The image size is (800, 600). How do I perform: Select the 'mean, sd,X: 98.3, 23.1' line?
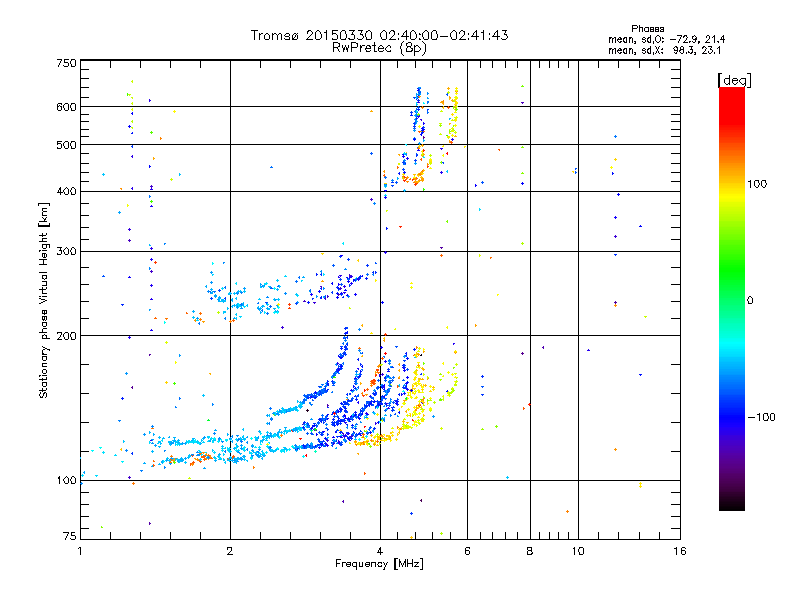click(664, 50)
